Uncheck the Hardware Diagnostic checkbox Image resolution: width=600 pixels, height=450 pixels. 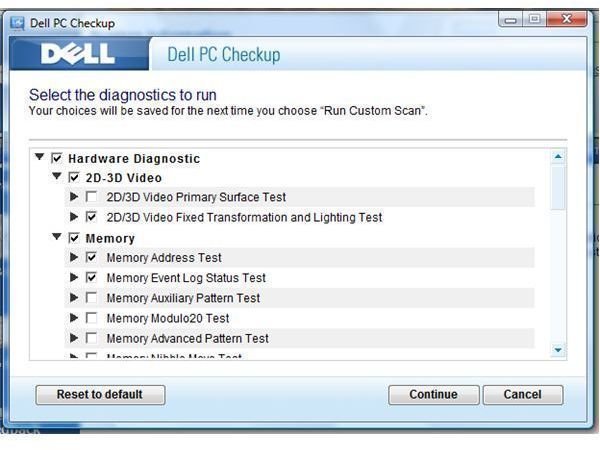[57, 158]
